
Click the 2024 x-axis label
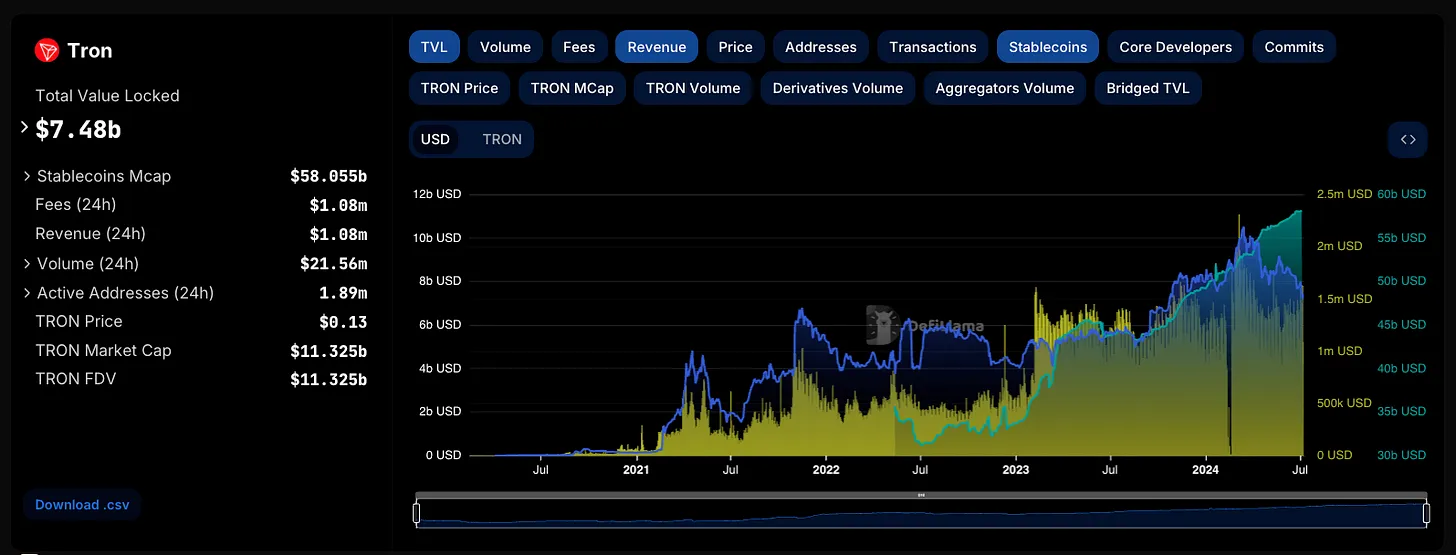[x=1205, y=469]
